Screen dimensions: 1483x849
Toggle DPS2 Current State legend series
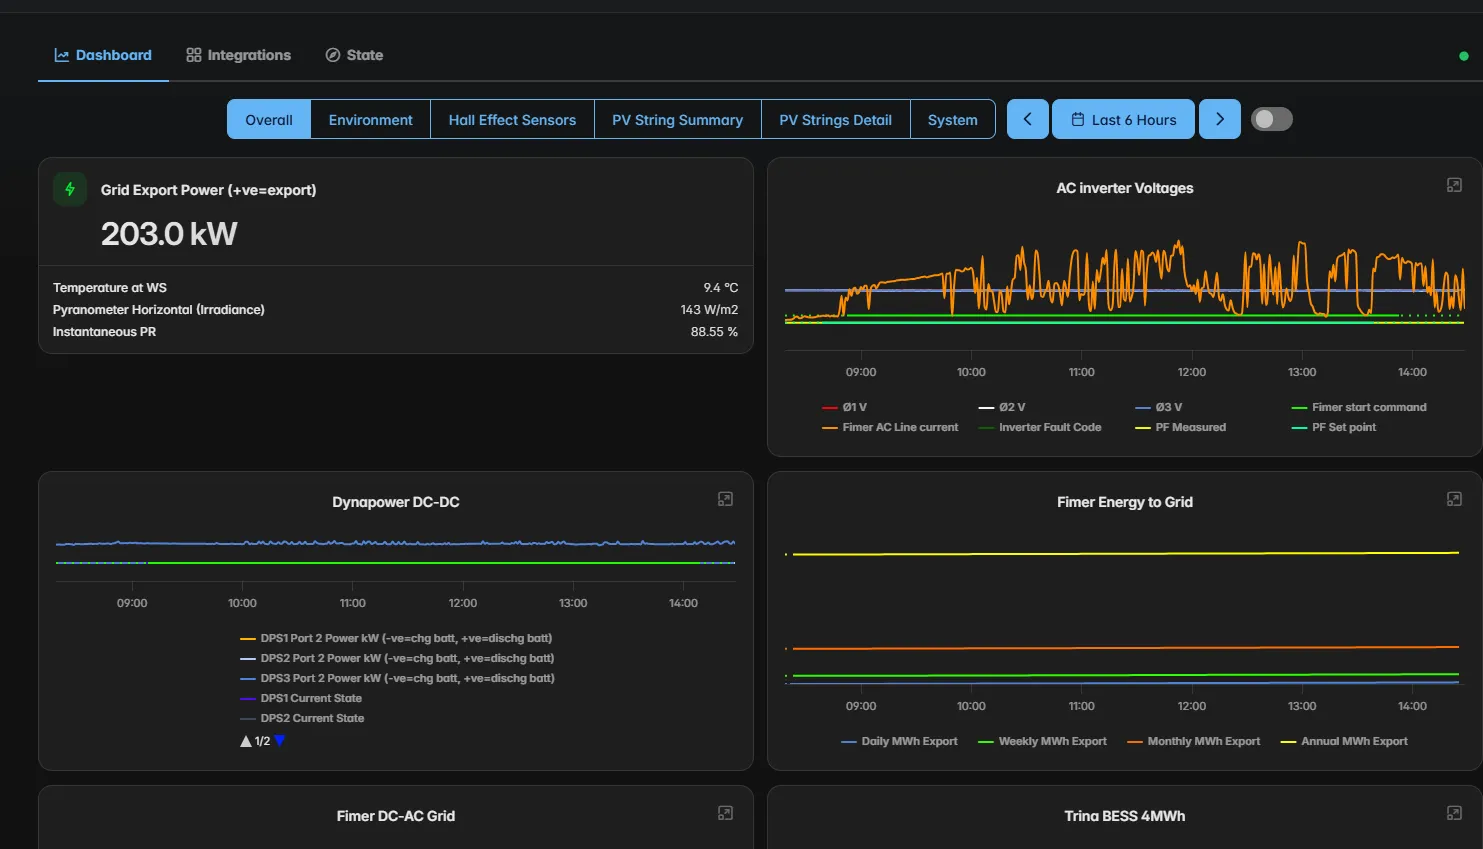pos(302,718)
